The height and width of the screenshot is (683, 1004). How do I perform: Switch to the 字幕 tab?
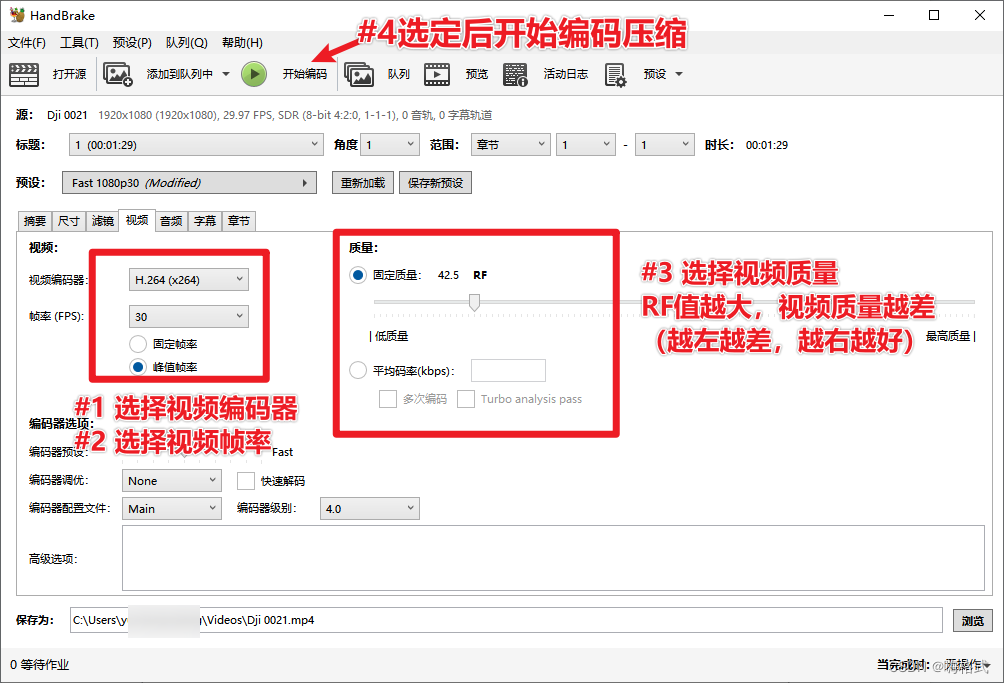tap(205, 221)
